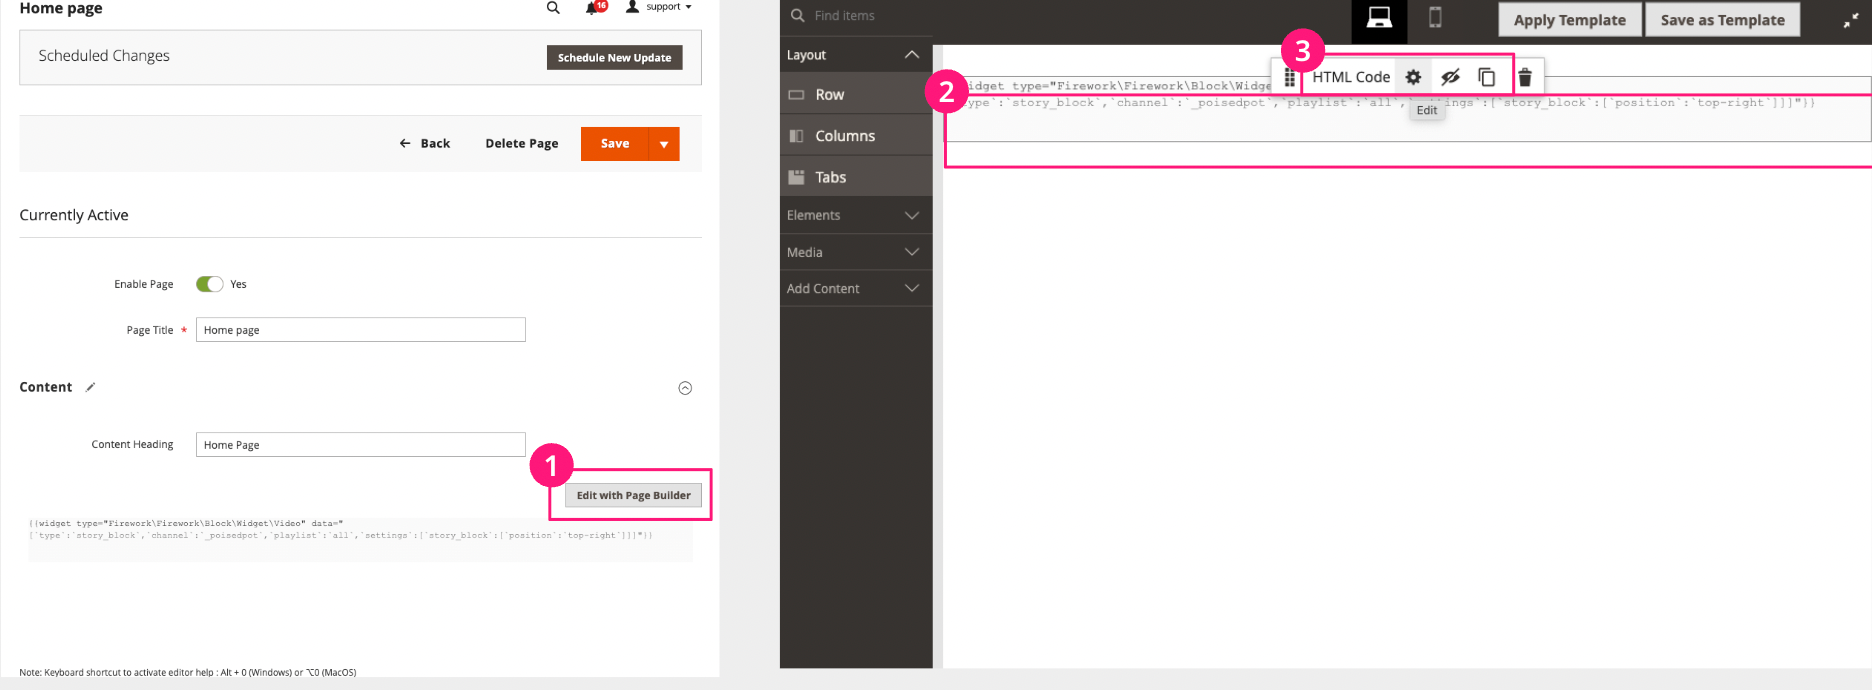Toggle the Enable Page switch
Image resolution: width=1872 pixels, height=690 pixels.
point(210,284)
